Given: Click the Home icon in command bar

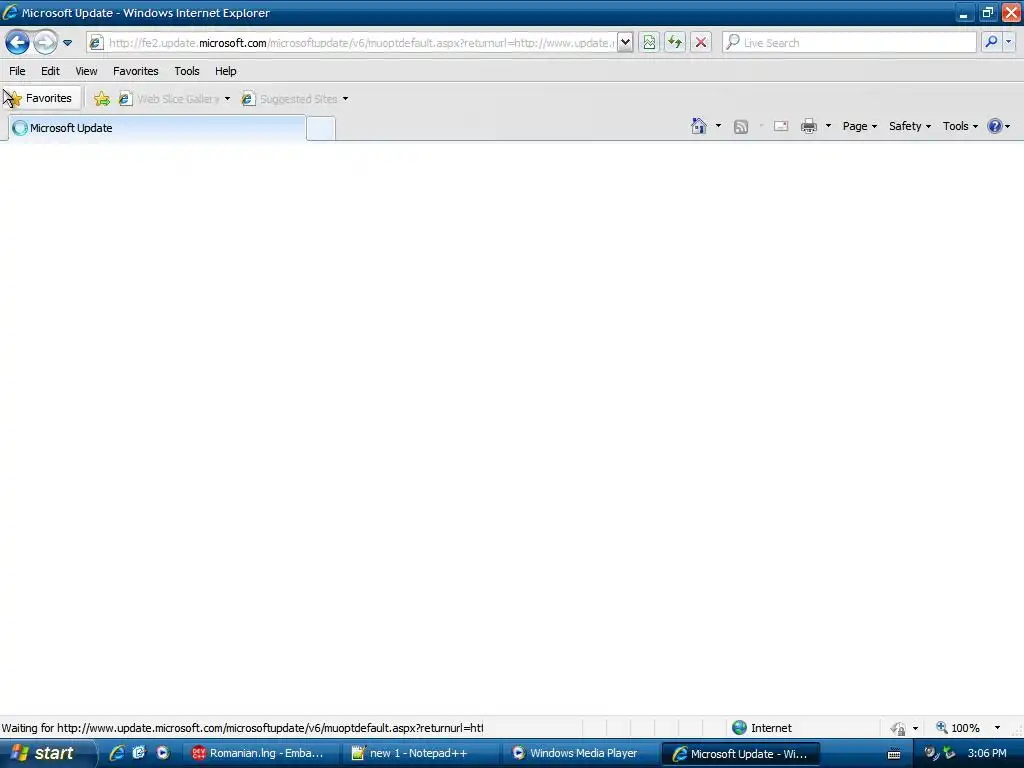Looking at the screenshot, I should (x=699, y=126).
